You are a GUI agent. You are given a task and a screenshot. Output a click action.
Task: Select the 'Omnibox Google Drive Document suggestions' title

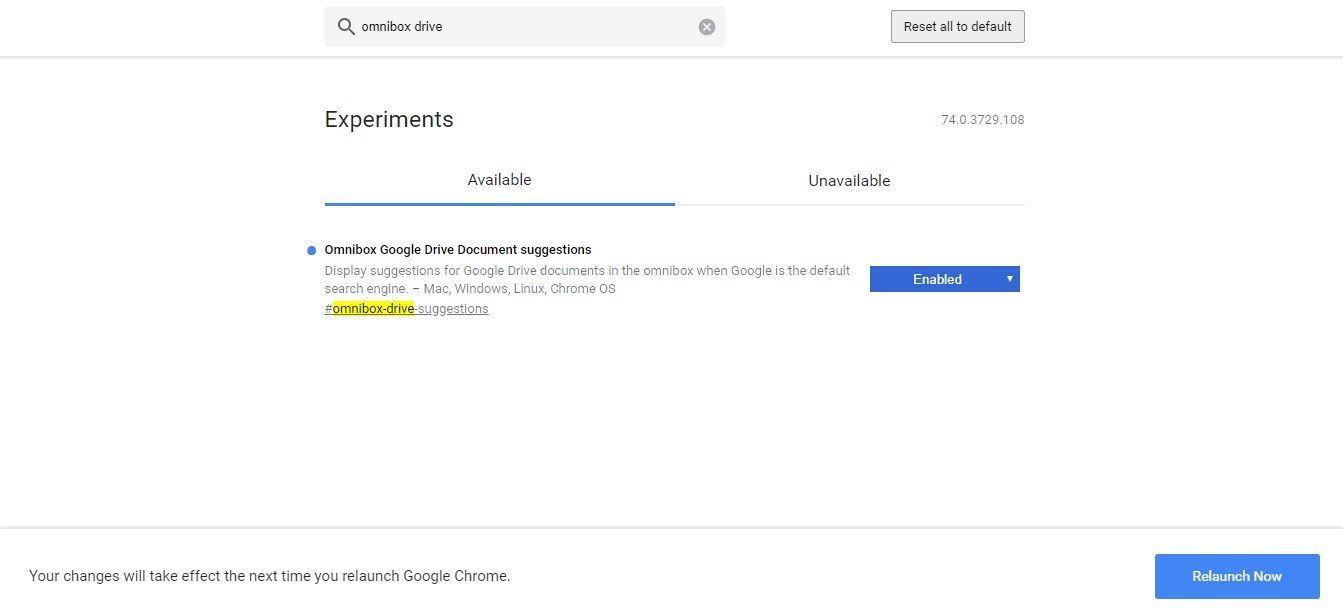tap(458, 250)
